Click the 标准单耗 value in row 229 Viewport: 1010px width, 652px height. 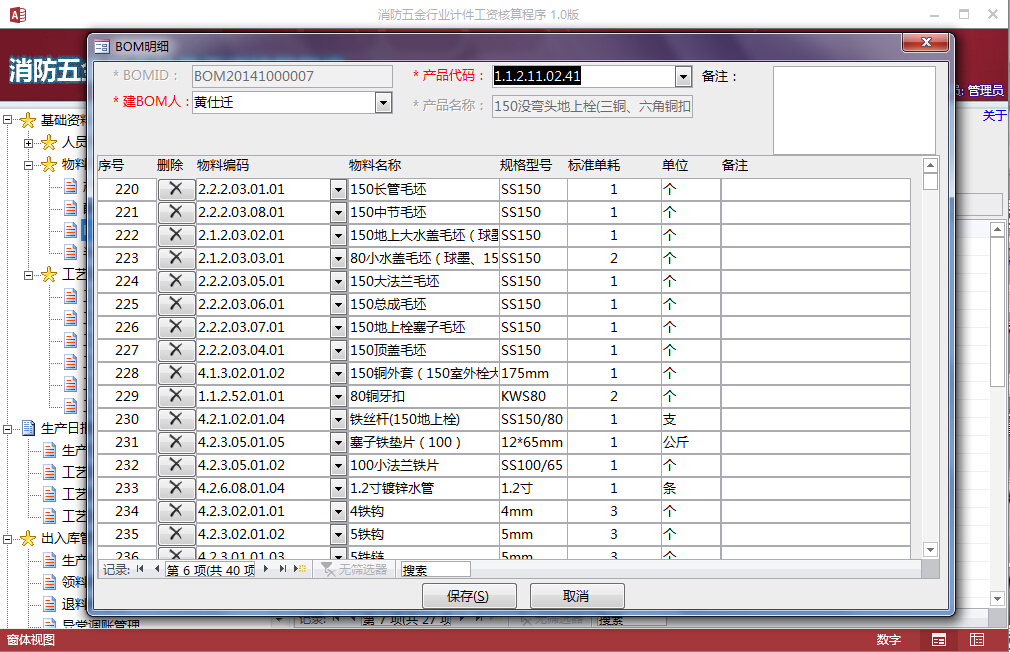pos(614,396)
